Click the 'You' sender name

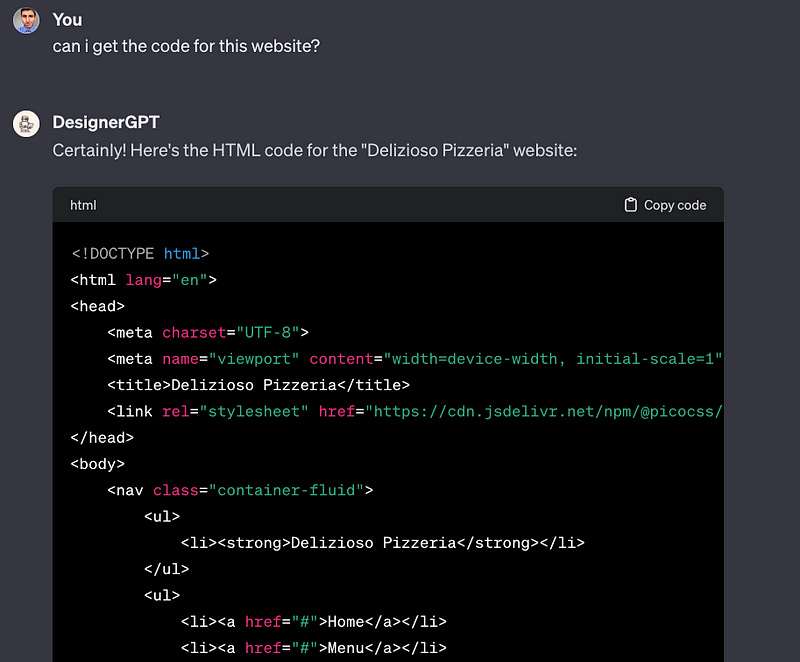click(x=67, y=20)
